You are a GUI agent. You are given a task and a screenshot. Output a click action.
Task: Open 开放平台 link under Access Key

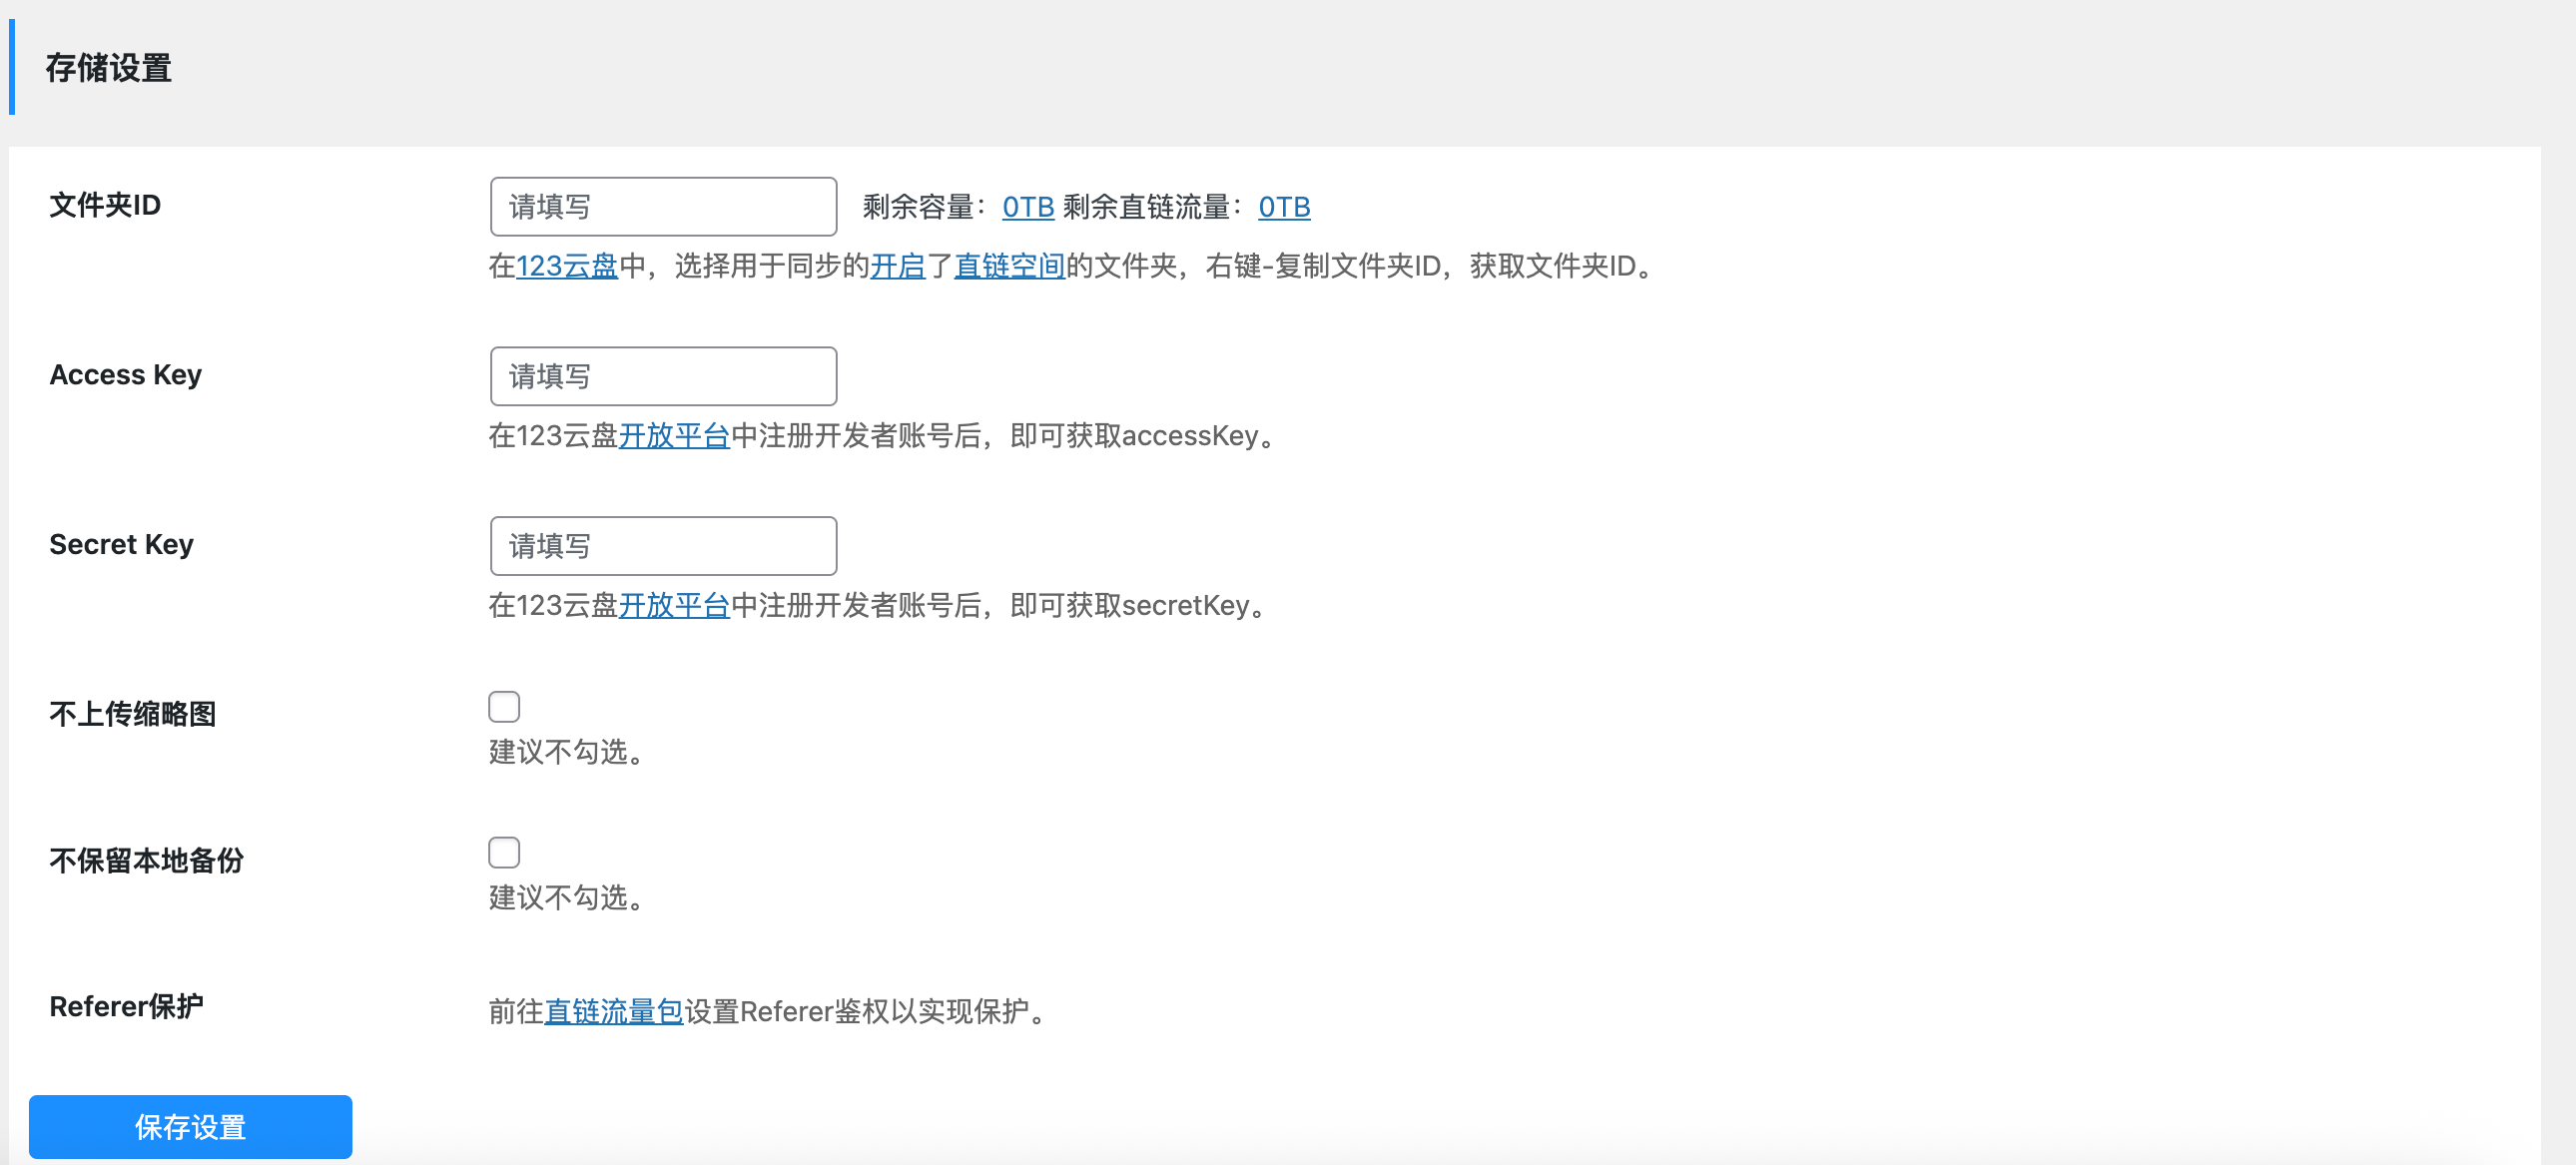pyautogui.click(x=674, y=436)
